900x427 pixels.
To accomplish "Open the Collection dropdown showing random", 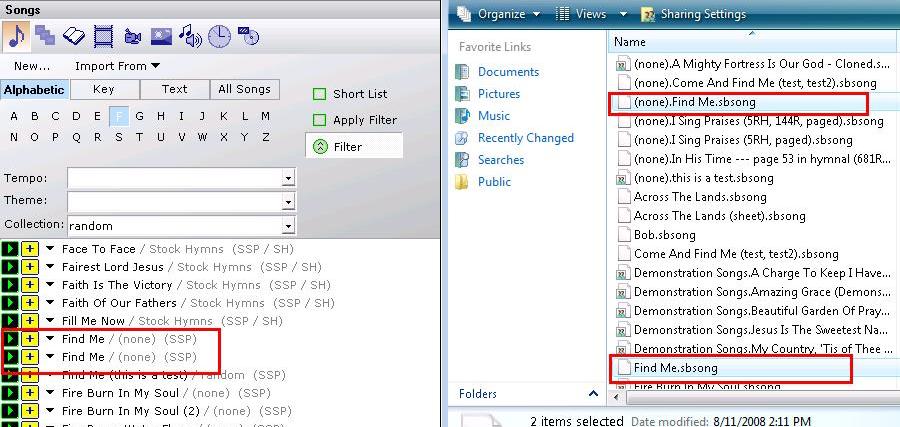I will coord(288,226).
